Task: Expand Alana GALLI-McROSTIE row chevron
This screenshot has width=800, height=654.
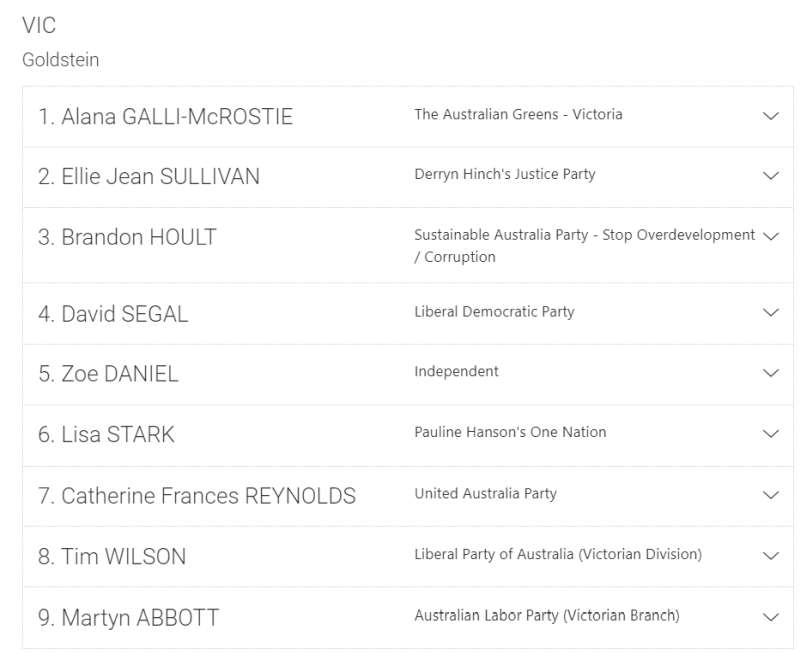Action: point(770,116)
